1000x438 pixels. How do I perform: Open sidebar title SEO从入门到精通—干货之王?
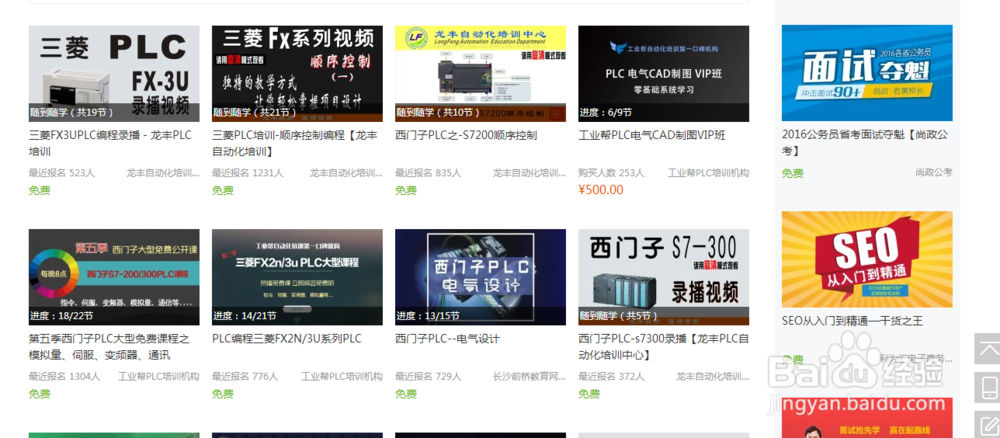tap(852, 321)
